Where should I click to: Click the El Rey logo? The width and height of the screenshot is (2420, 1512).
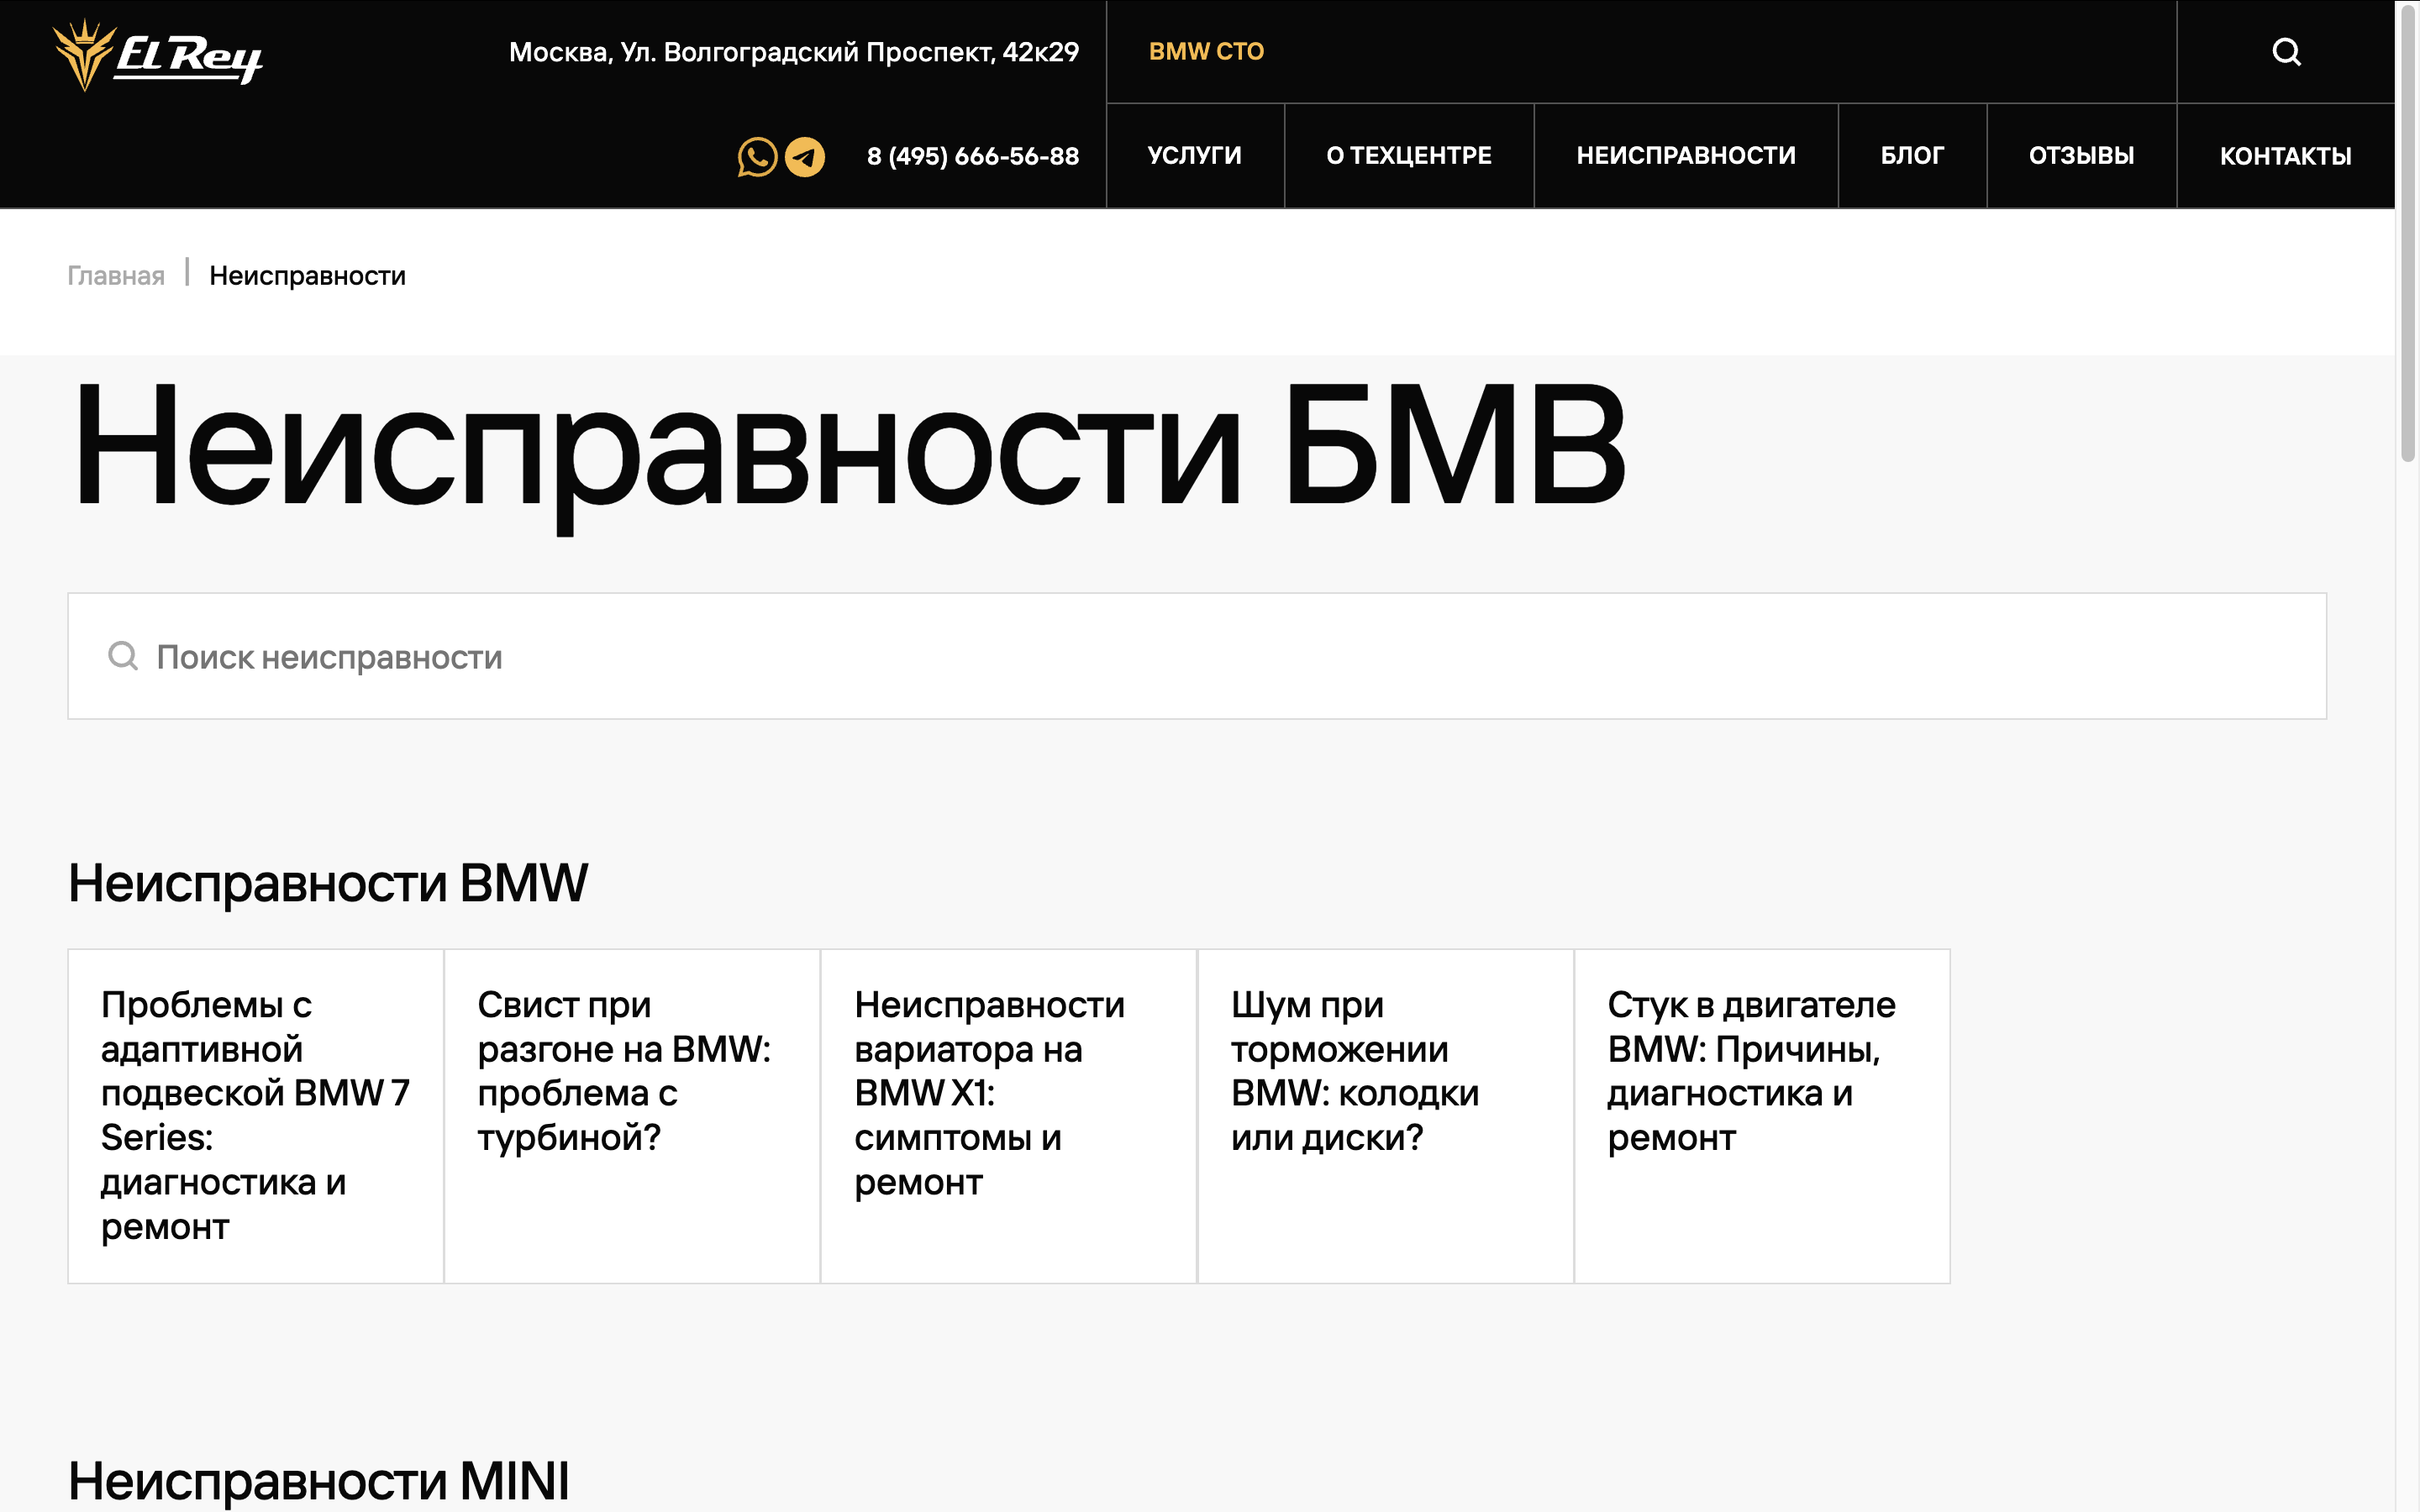pyautogui.click(x=158, y=55)
